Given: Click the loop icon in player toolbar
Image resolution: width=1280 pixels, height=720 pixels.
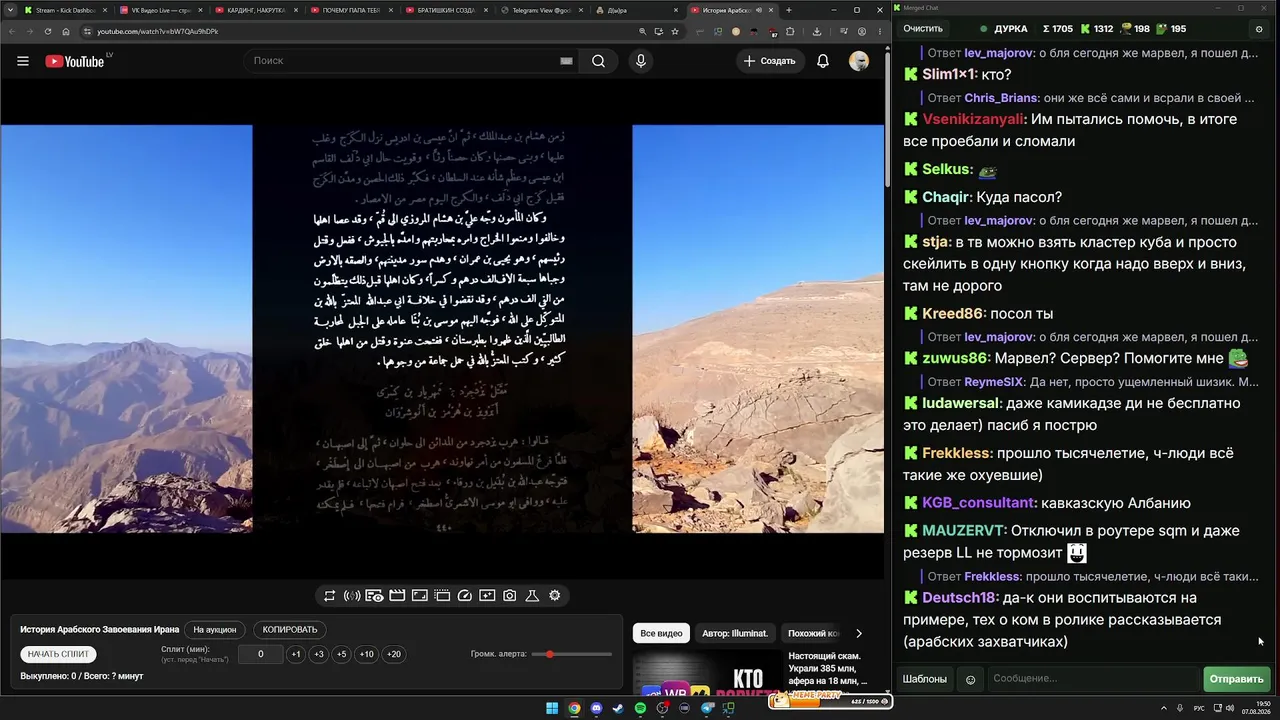Looking at the screenshot, I should pos(329,596).
